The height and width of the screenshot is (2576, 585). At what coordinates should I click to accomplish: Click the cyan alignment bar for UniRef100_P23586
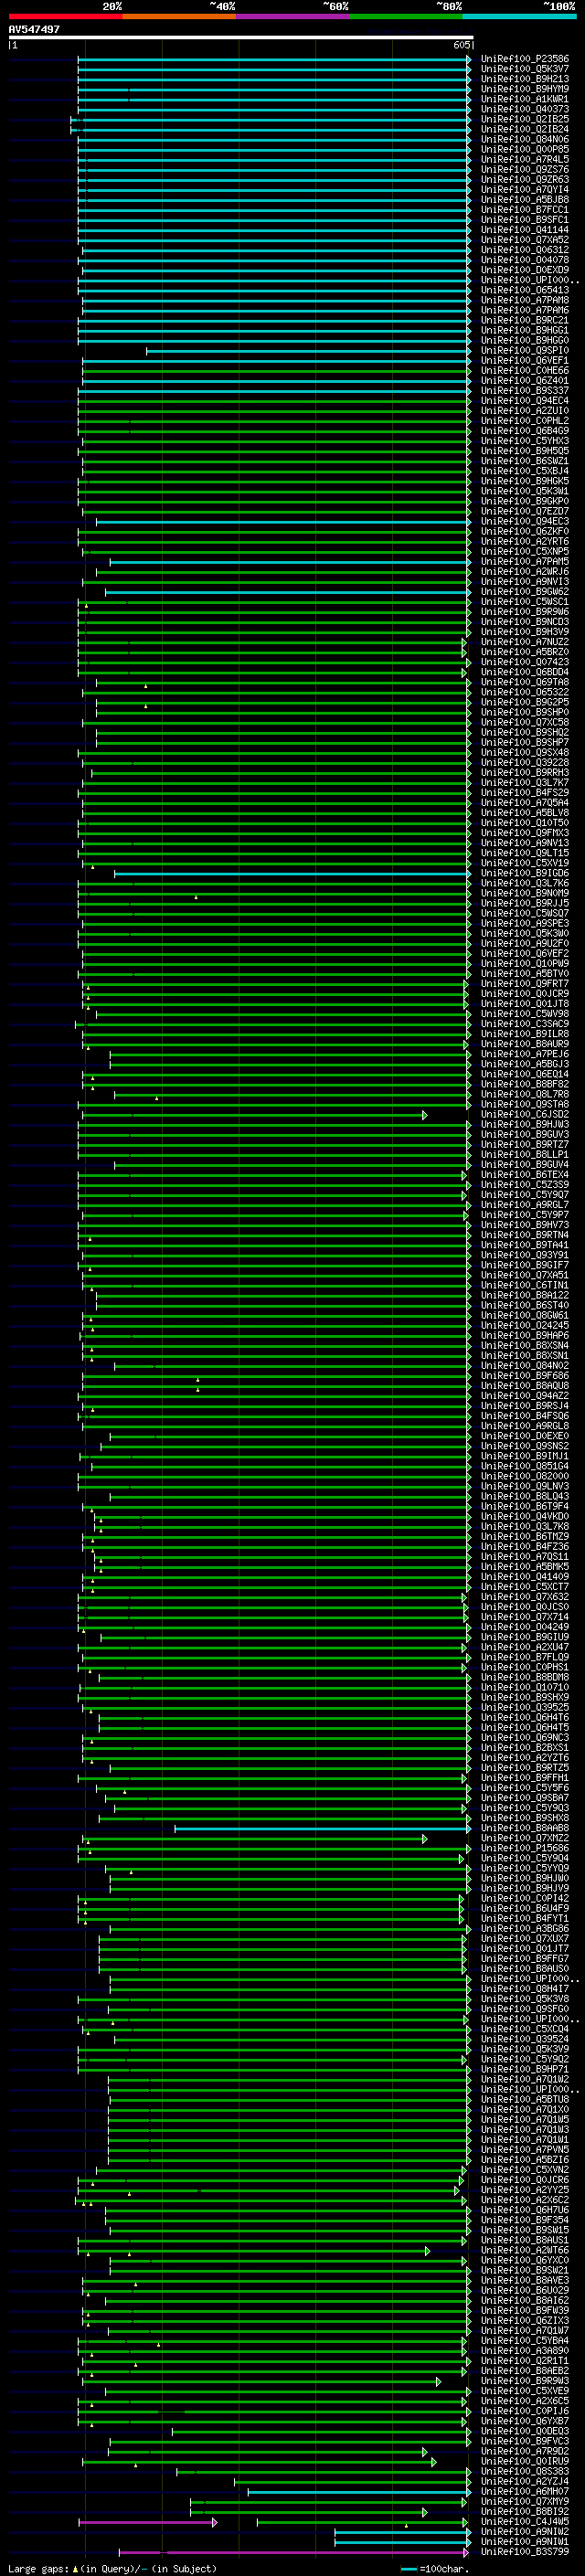coord(273,59)
